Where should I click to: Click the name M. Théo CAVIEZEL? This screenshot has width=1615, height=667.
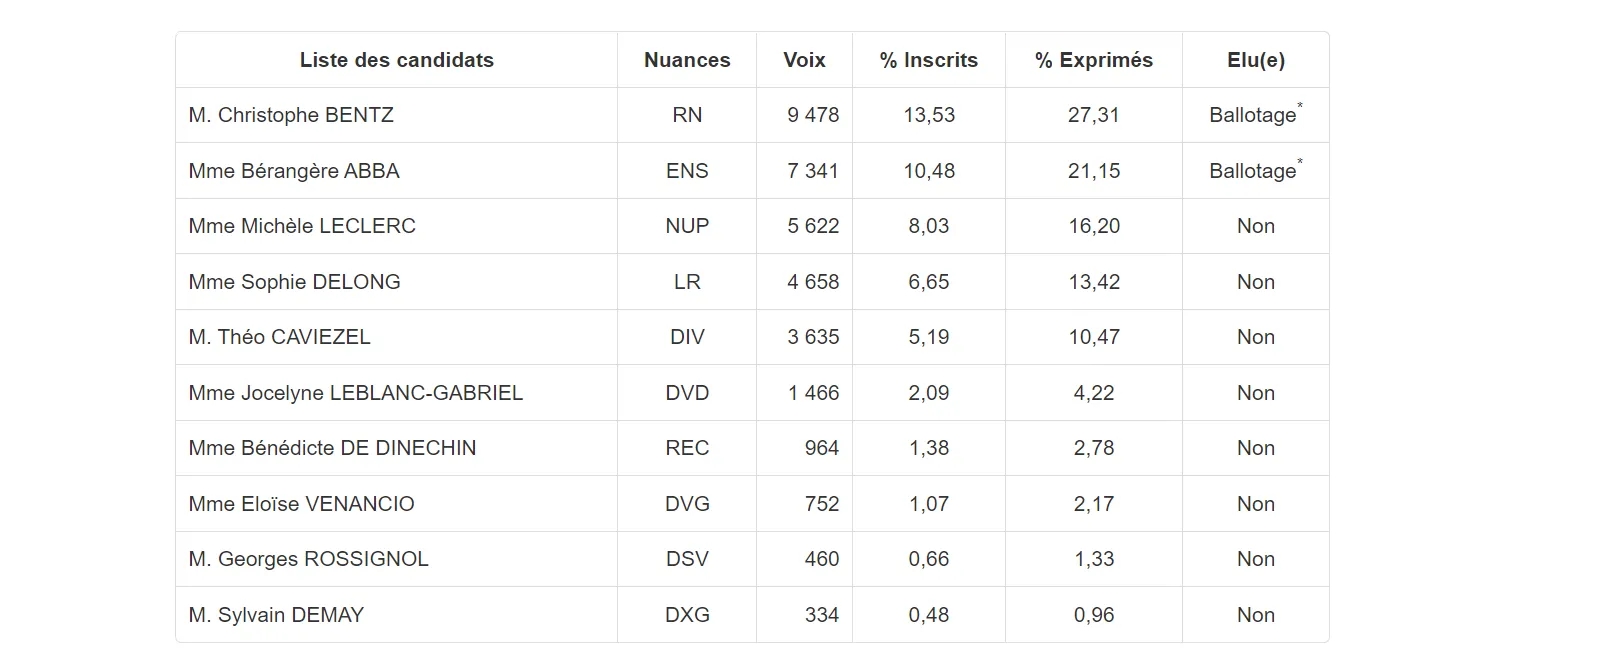point(279,337)
